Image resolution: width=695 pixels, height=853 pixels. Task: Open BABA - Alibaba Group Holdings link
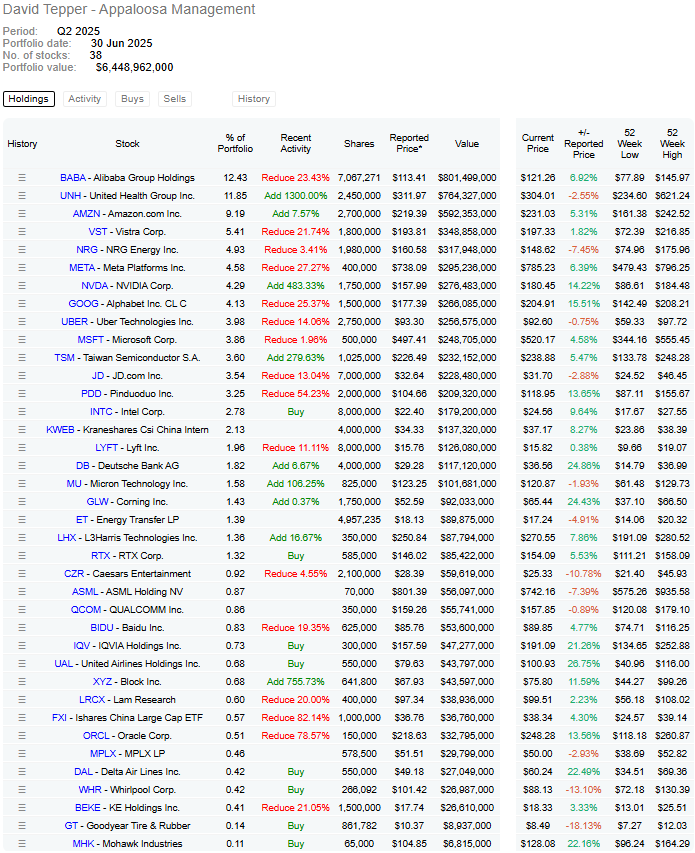[x=127, y=178]
